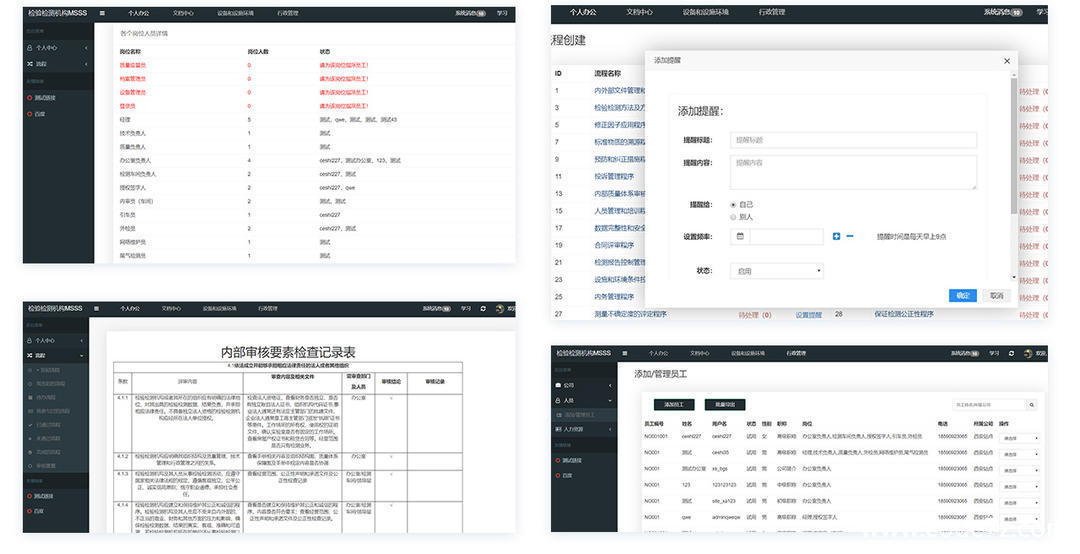The image size is (1080, 554).
Task: Click employee name search input field
Action: (988, 405)
